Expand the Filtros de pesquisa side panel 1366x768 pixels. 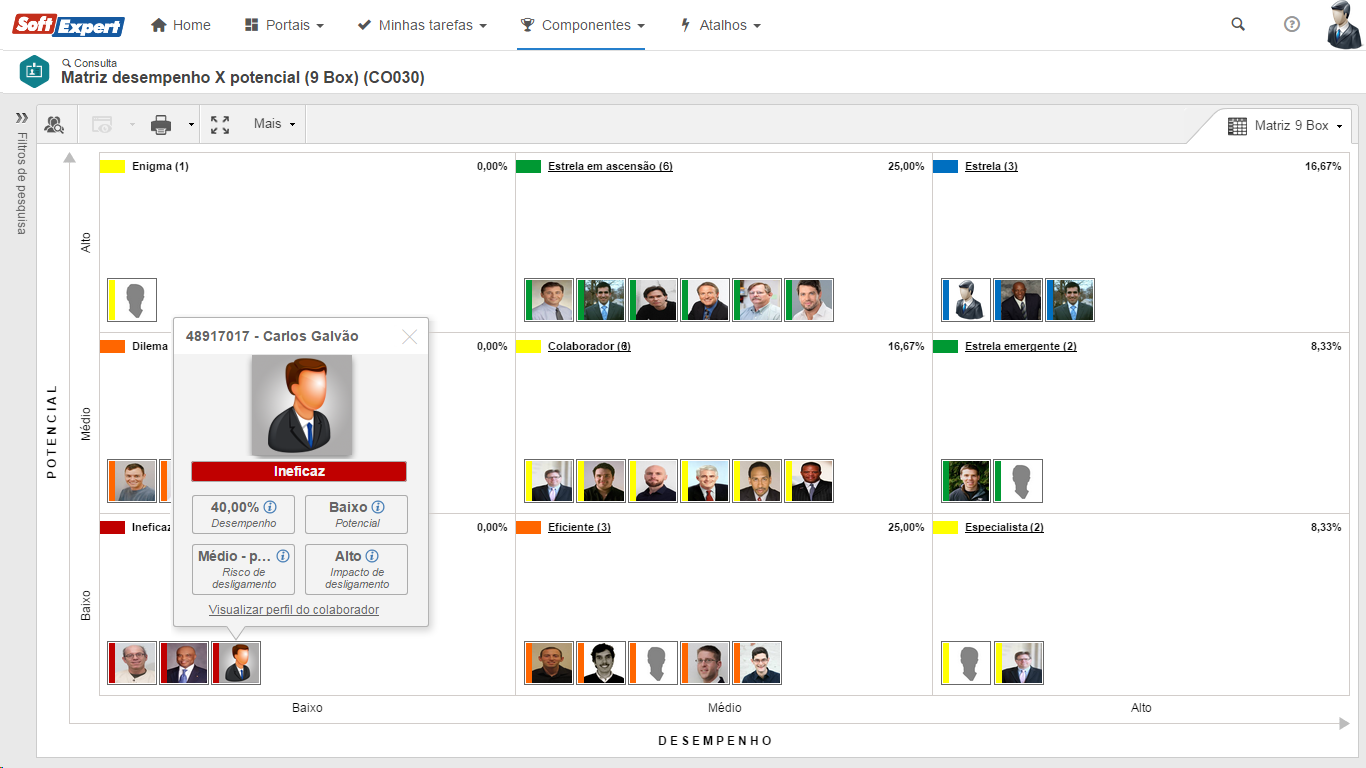[x=21, y=118]
